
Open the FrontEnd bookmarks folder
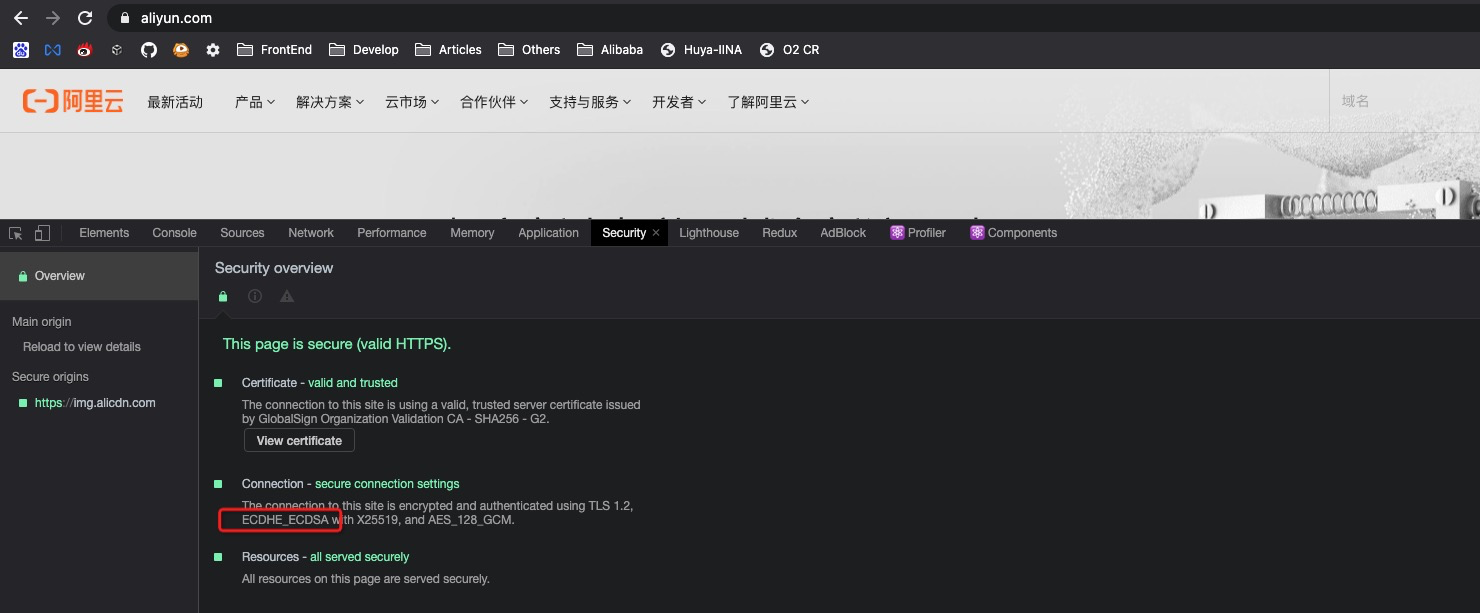point(274,49)
